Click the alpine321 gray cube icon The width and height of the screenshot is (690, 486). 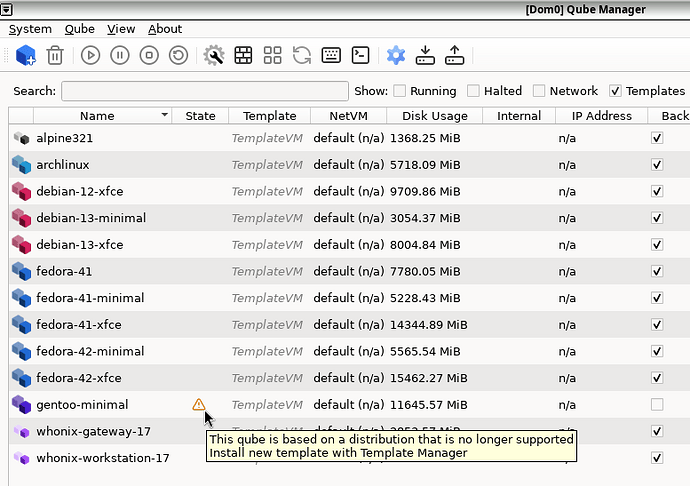click(x=21, y=138)
